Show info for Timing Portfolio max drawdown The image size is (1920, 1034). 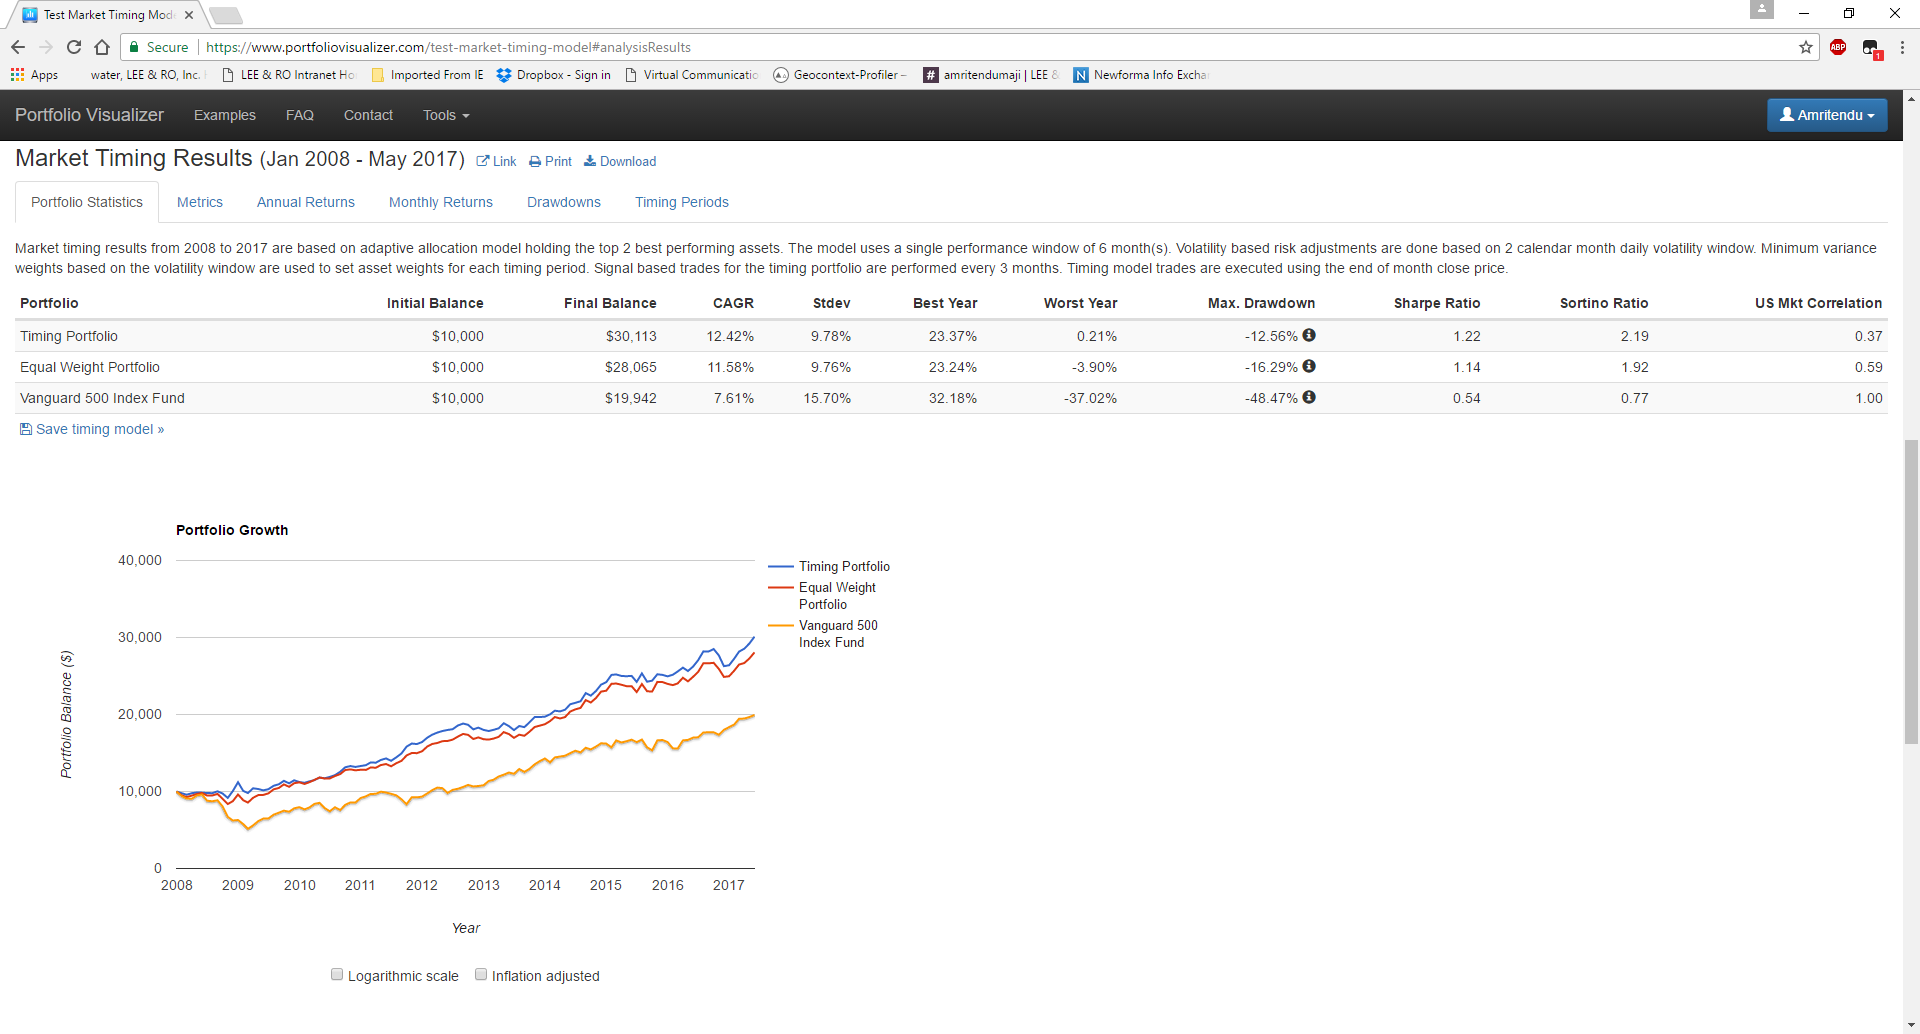click(1309, 335)
